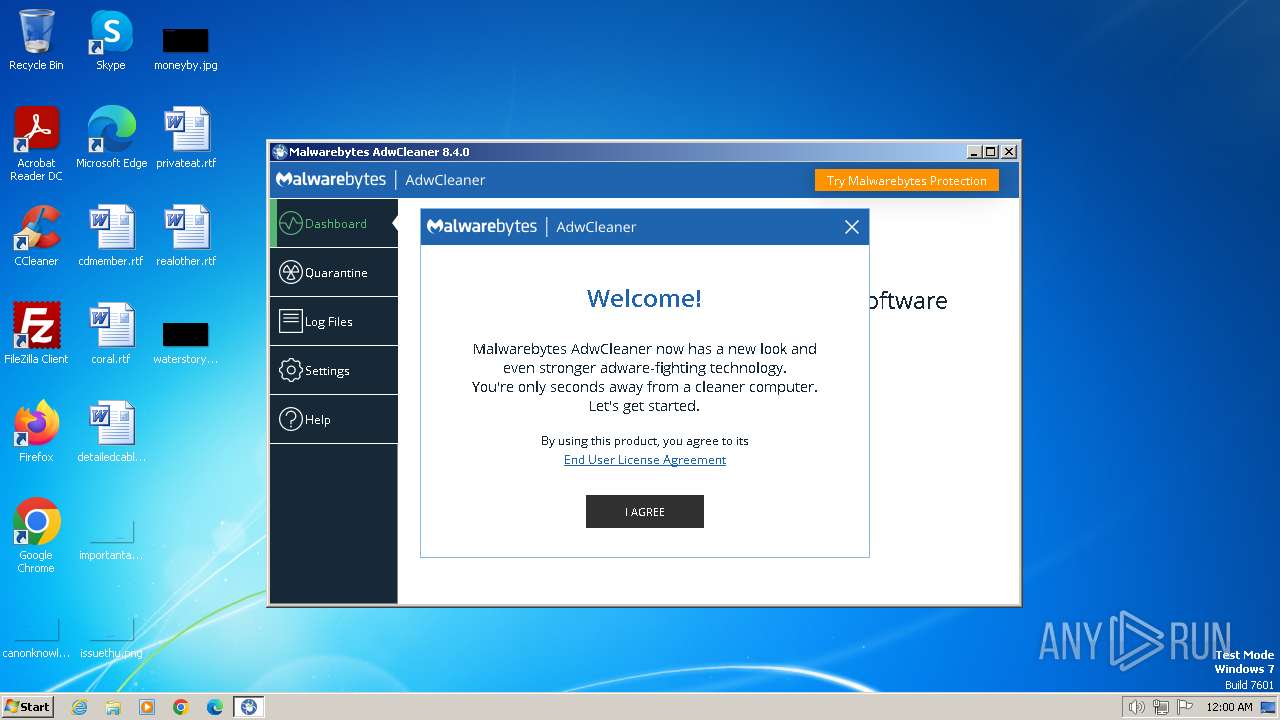Image resolution: width=1280 pixels, height=720 pixels.
Task: Click the network tray icon
Action: coord(1161,707)
